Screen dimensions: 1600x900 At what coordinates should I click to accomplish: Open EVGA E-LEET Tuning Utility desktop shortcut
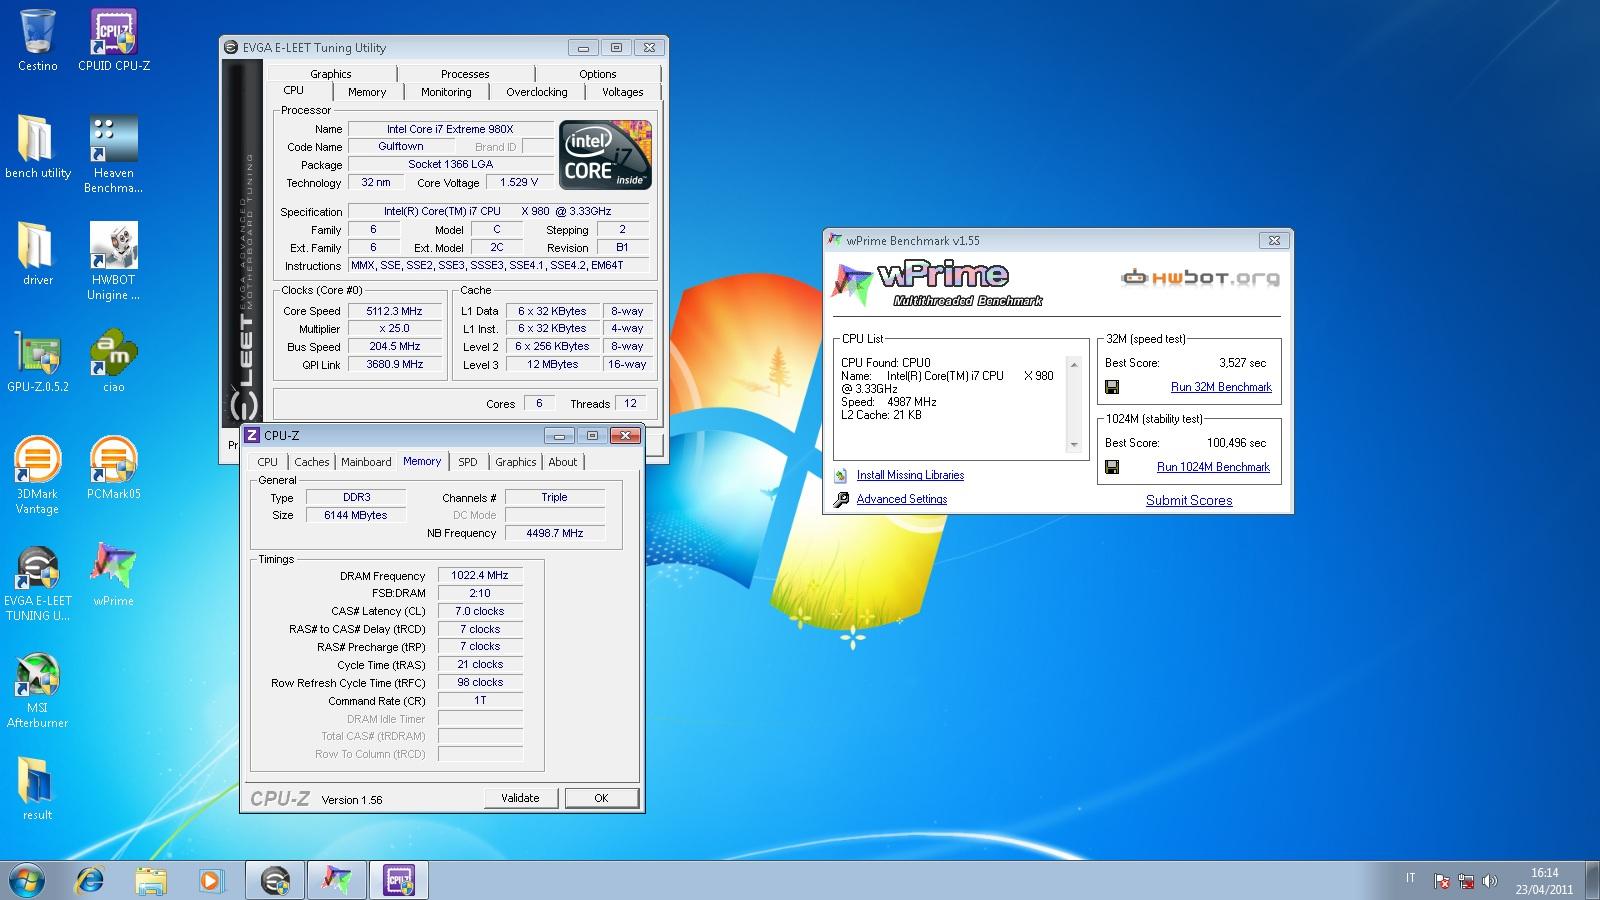tap(38, 582)
